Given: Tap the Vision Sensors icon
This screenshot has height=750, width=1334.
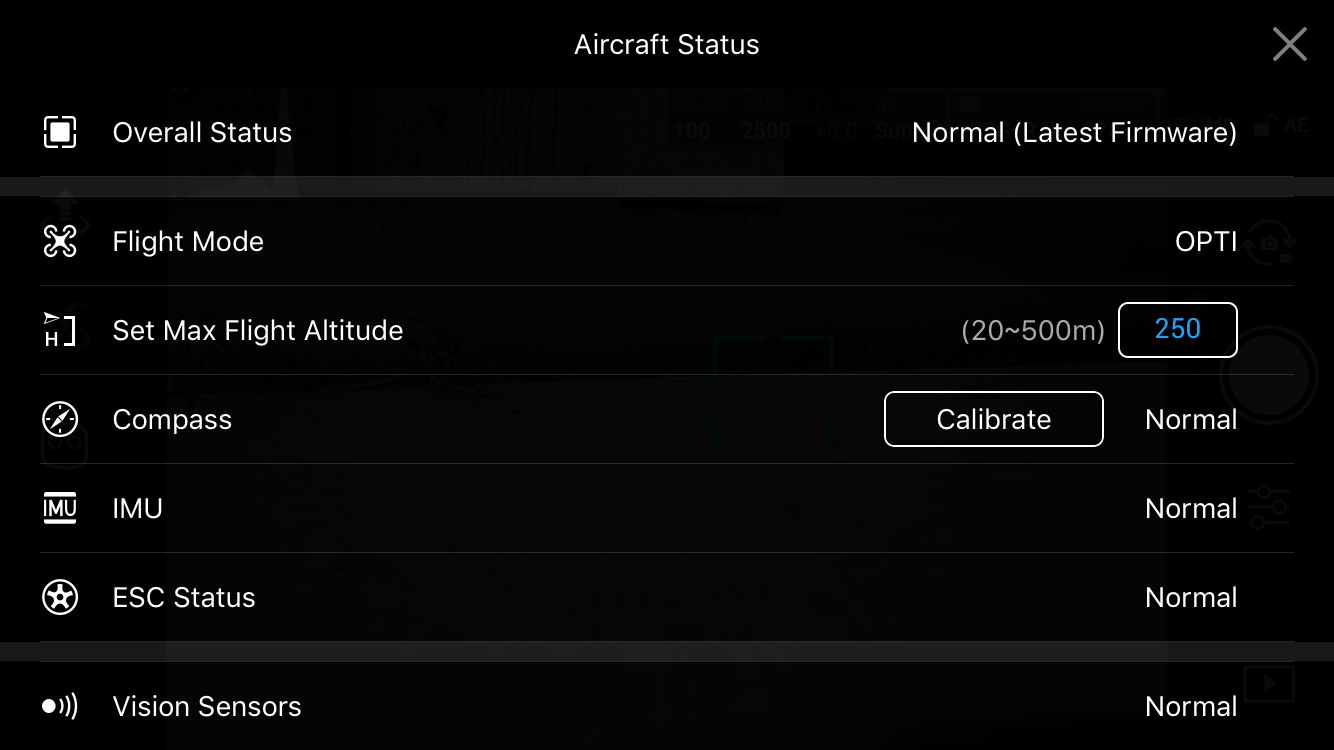Looking at the screenshot, I should point(60,706).
